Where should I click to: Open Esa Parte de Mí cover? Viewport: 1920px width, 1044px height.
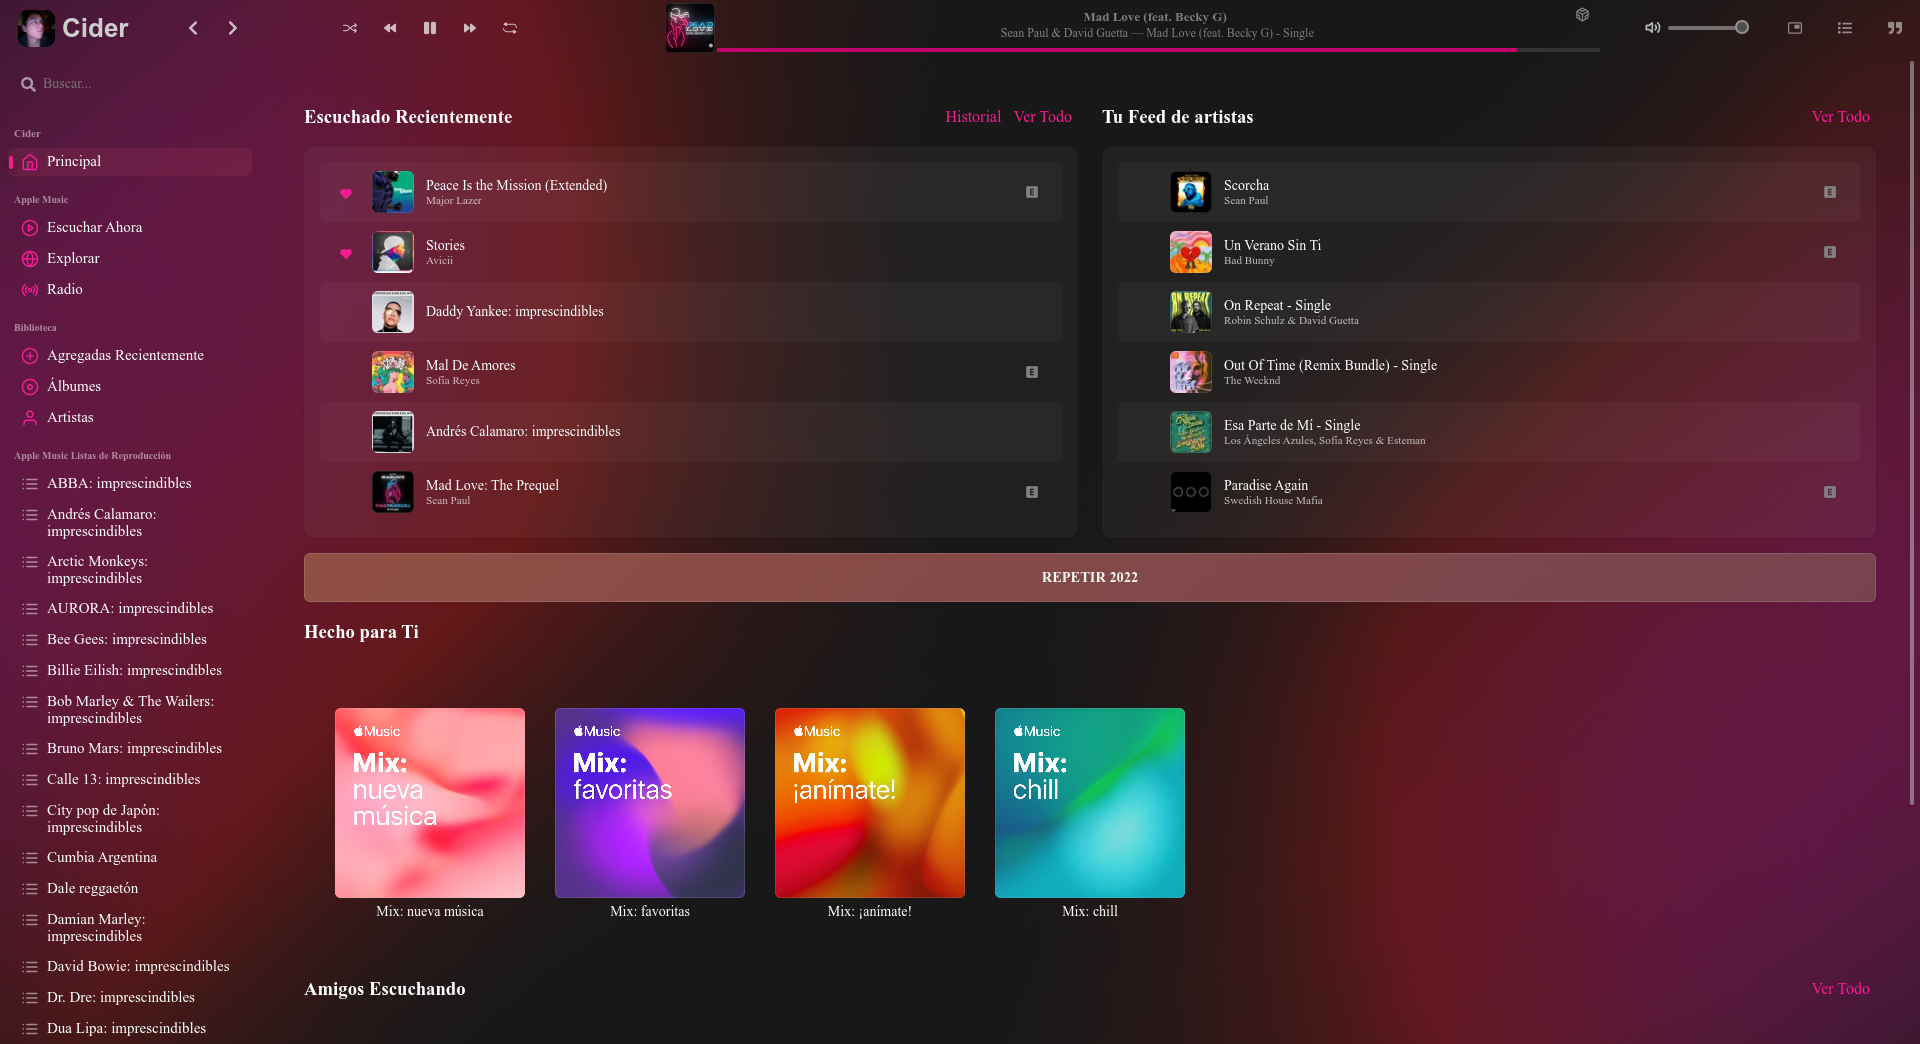[x=1191, y=432]
